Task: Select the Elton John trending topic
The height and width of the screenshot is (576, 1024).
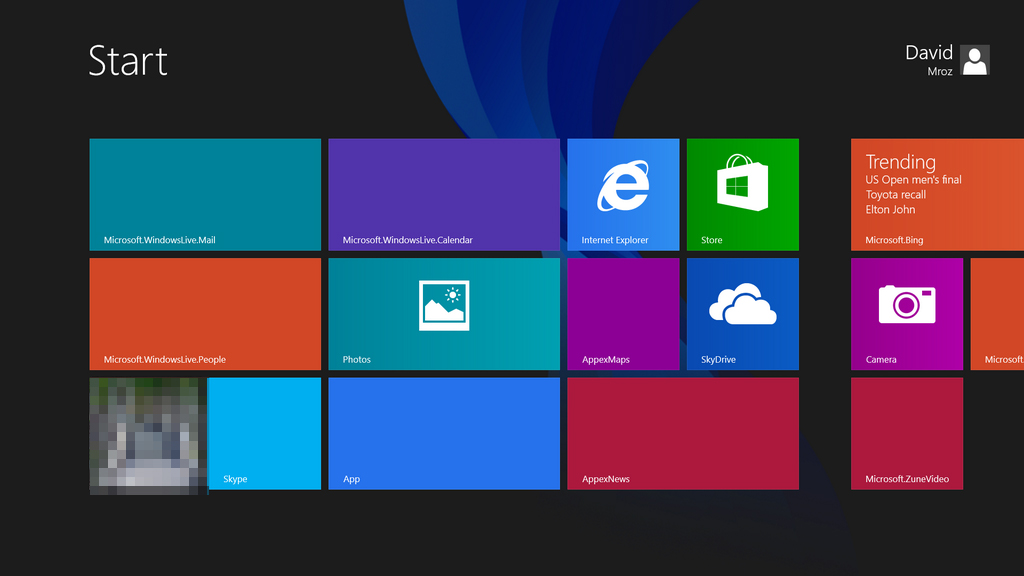Action: coord(890,210)
